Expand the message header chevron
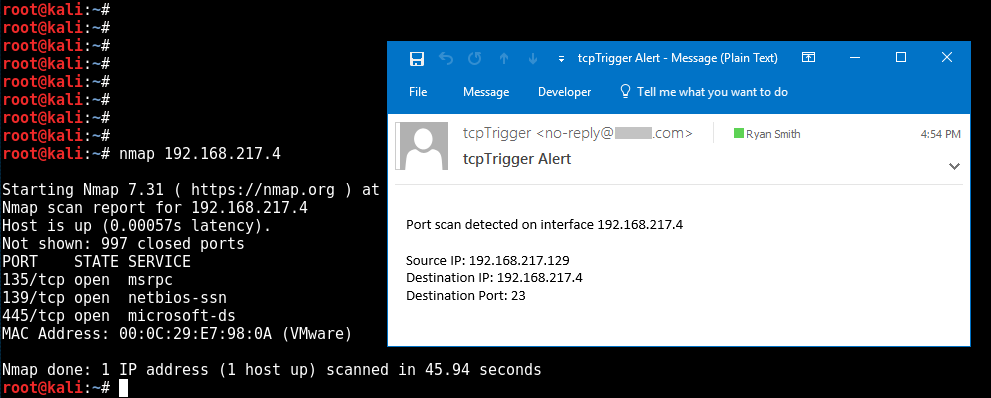The image size is (991, 398). [954, 166]
